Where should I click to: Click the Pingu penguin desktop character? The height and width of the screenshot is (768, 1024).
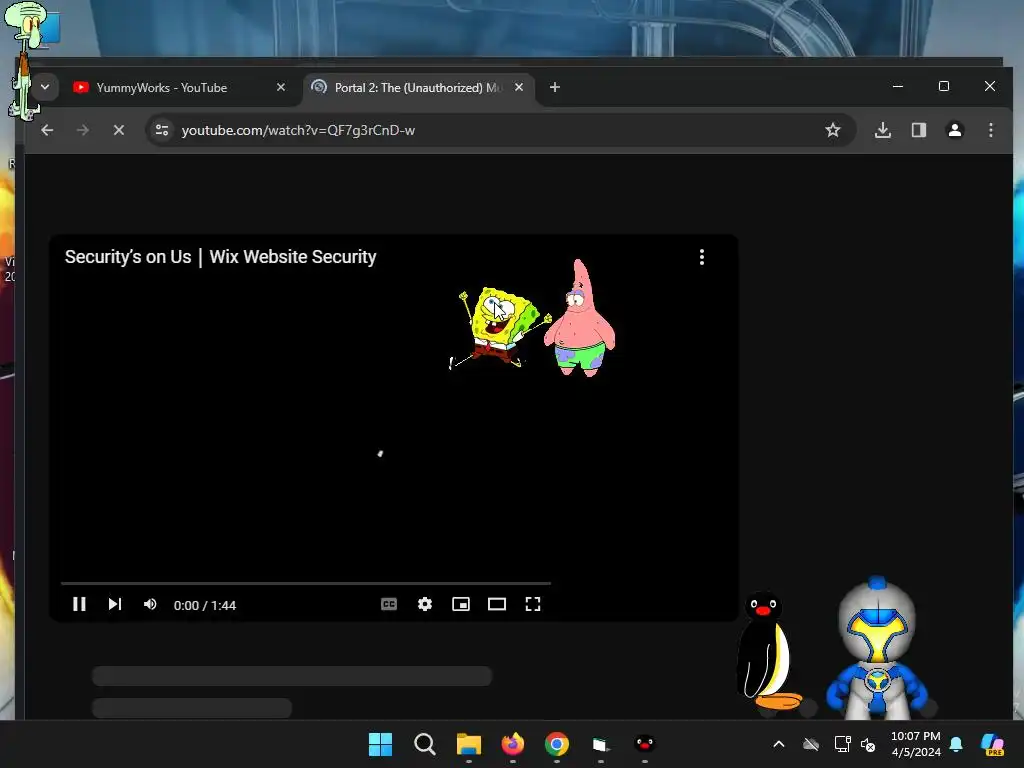click(769, 650)
